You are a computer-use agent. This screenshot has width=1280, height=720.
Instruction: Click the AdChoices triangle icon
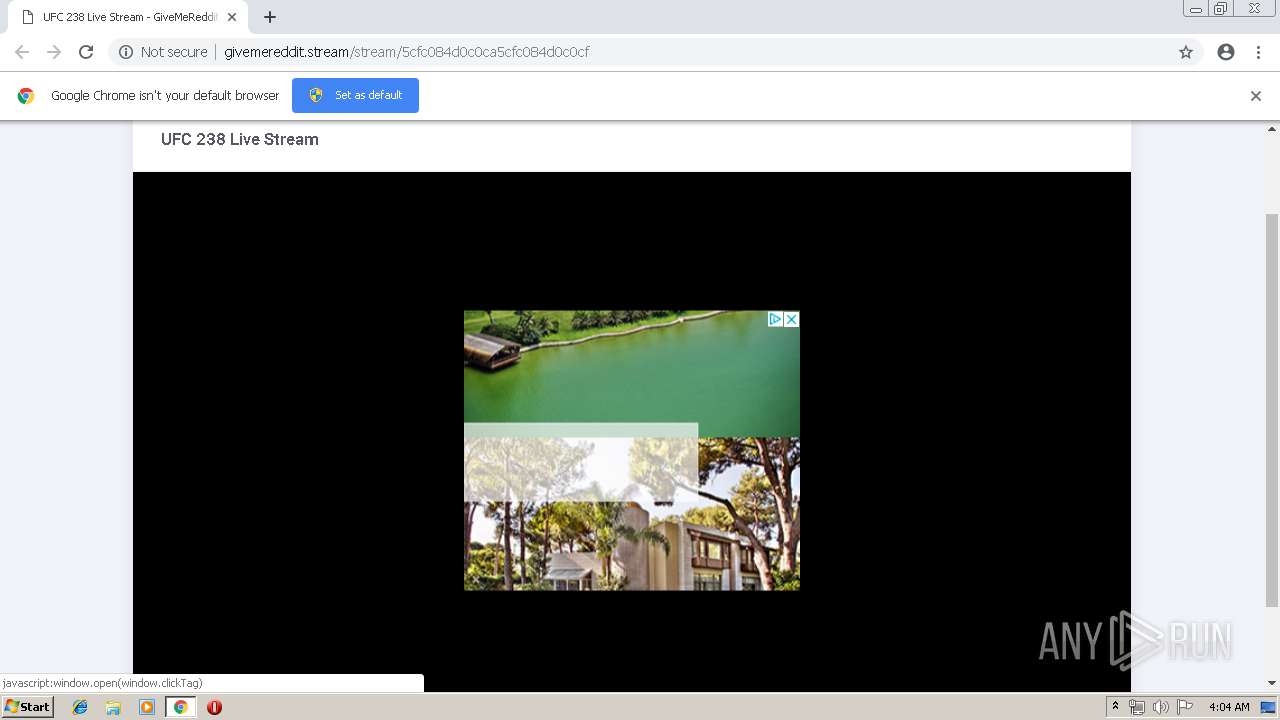tap(775, 319)
